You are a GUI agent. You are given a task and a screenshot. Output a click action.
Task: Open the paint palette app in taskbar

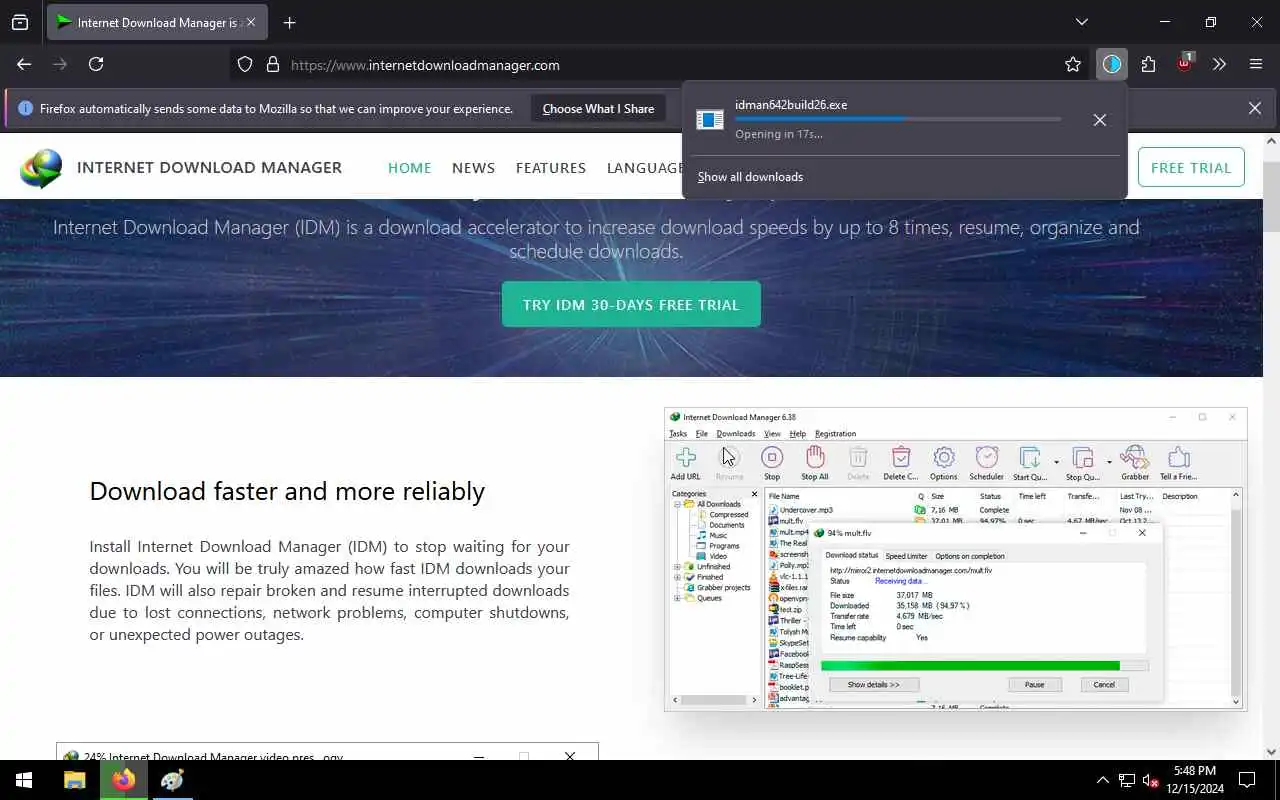tap(172, 780)
